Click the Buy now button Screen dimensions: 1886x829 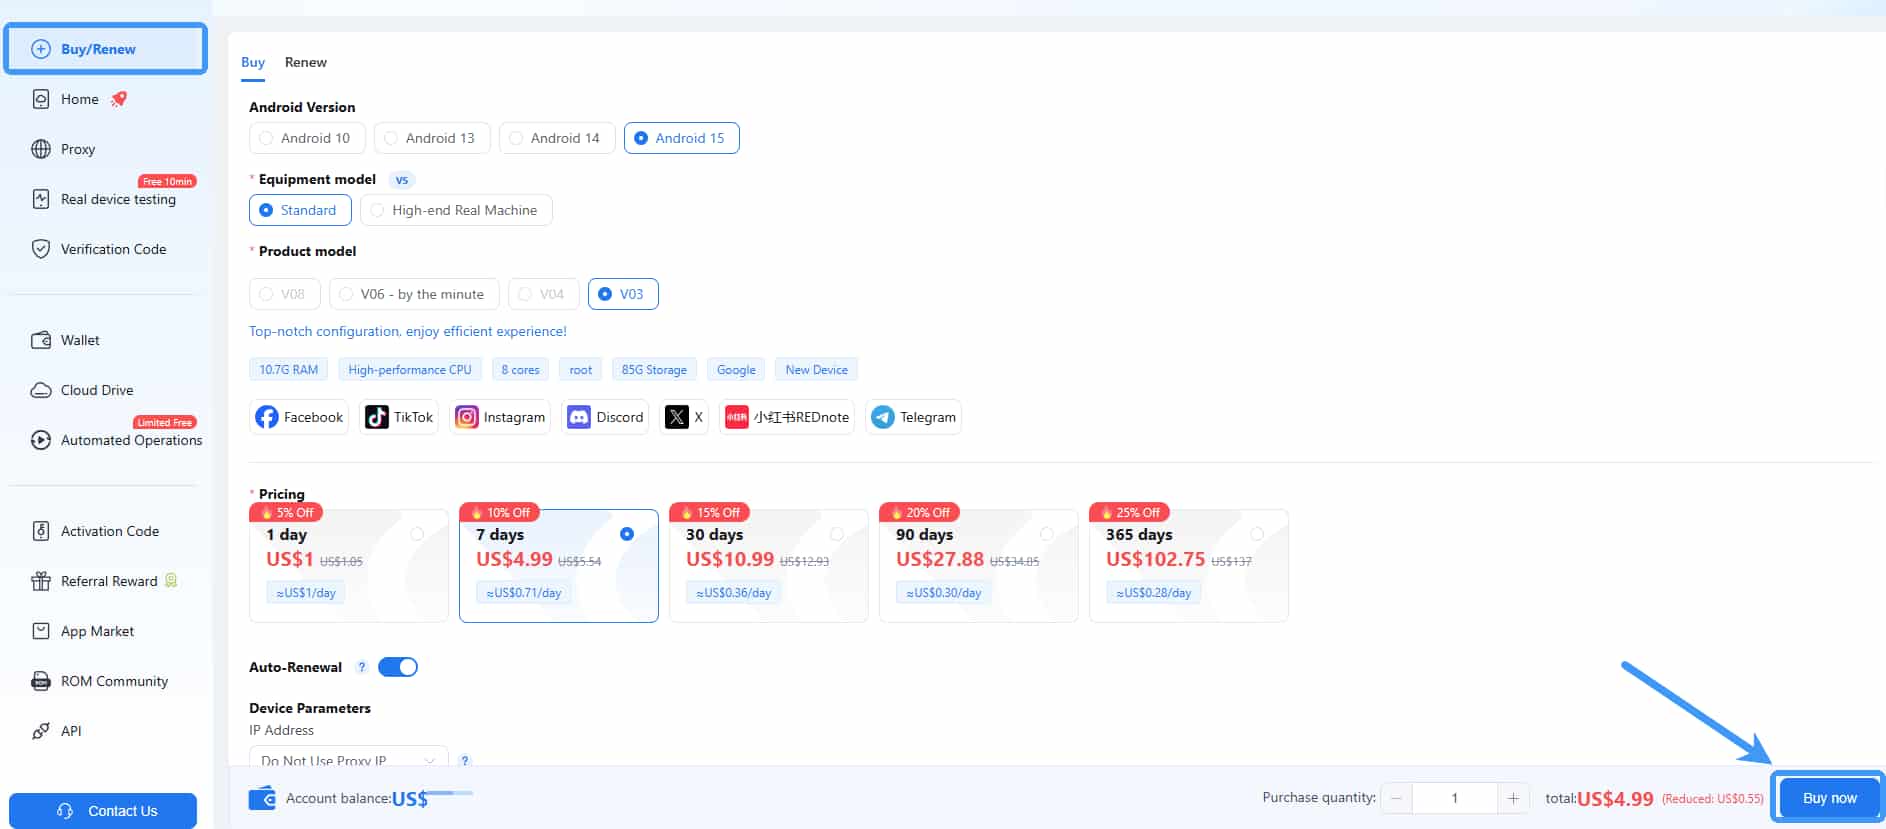(x=1829, y=798)
